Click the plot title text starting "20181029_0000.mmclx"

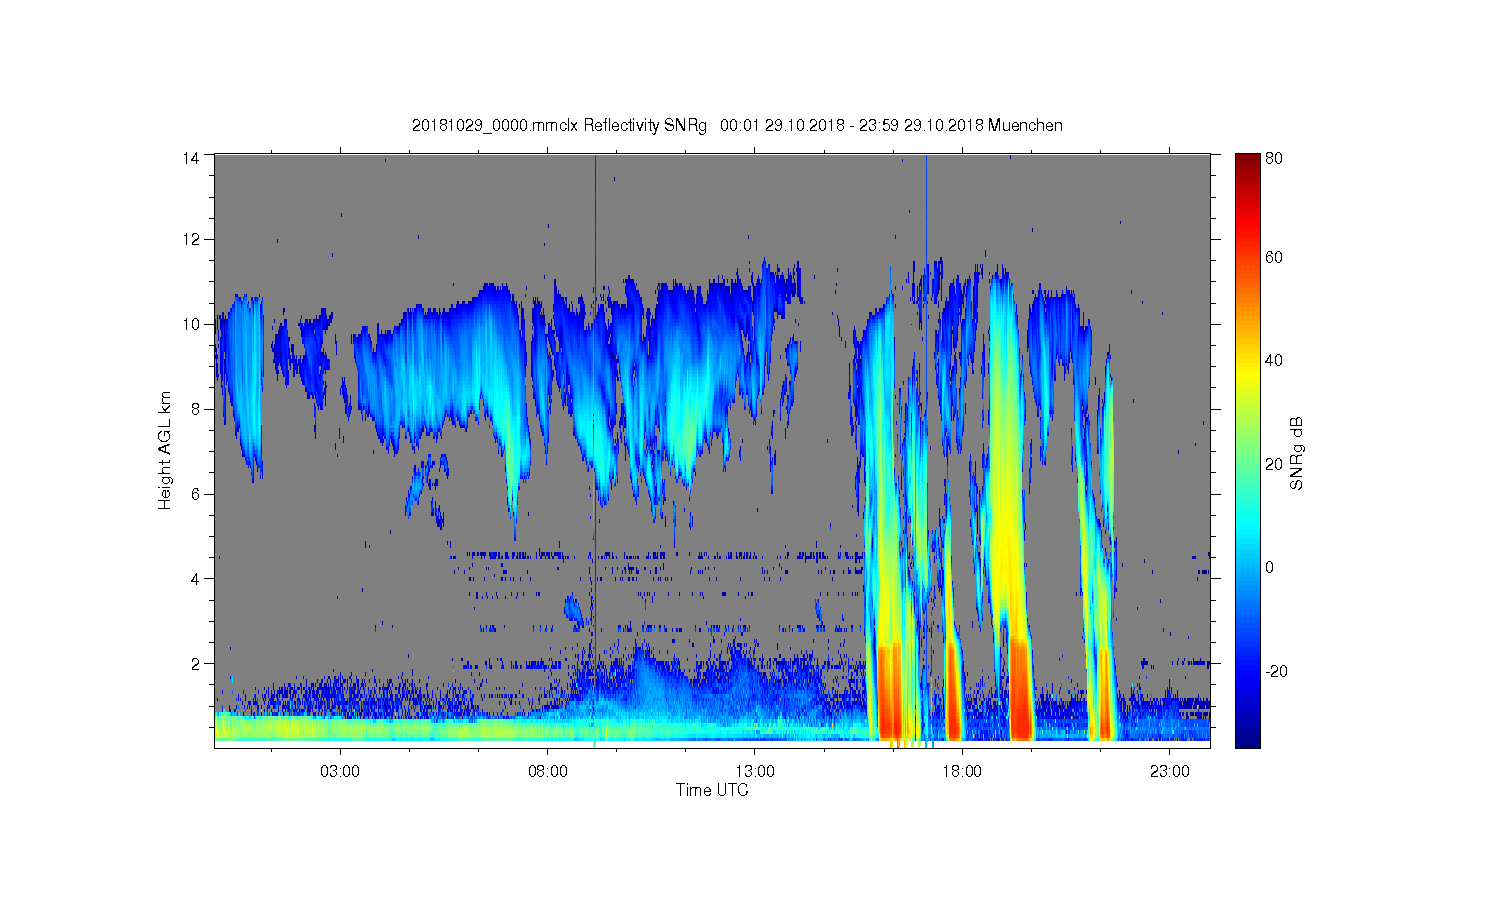click(x=737, y=126)
